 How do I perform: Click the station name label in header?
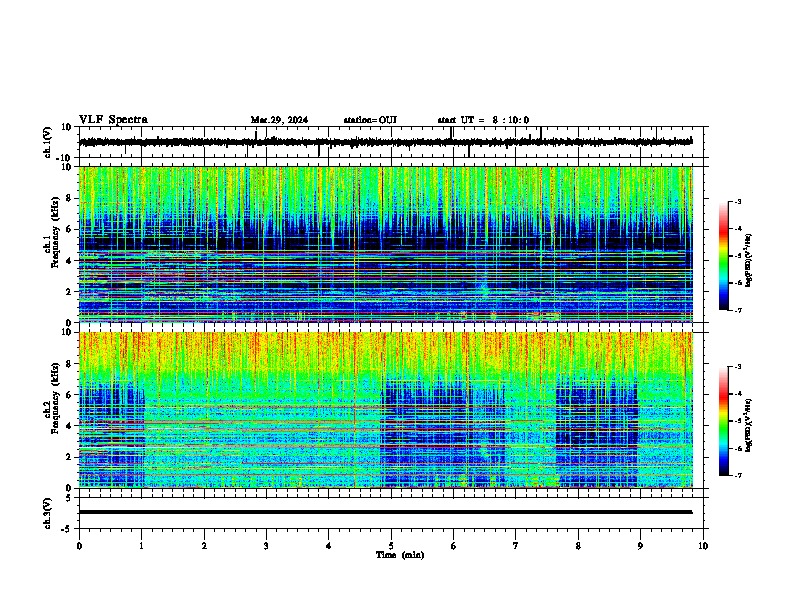[370, 120]
